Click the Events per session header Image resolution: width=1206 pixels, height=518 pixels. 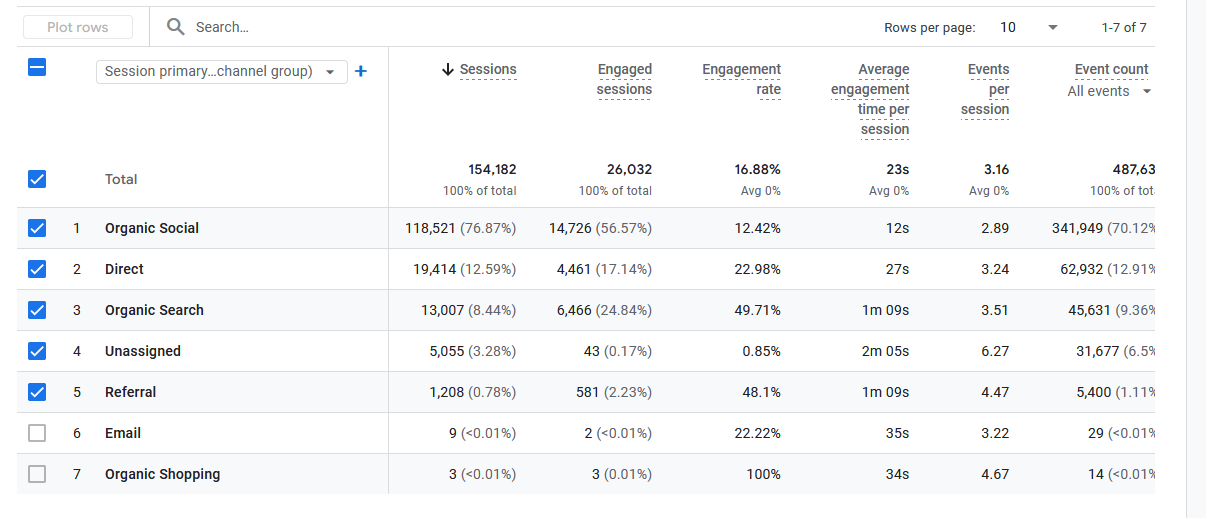pos(986,89)
